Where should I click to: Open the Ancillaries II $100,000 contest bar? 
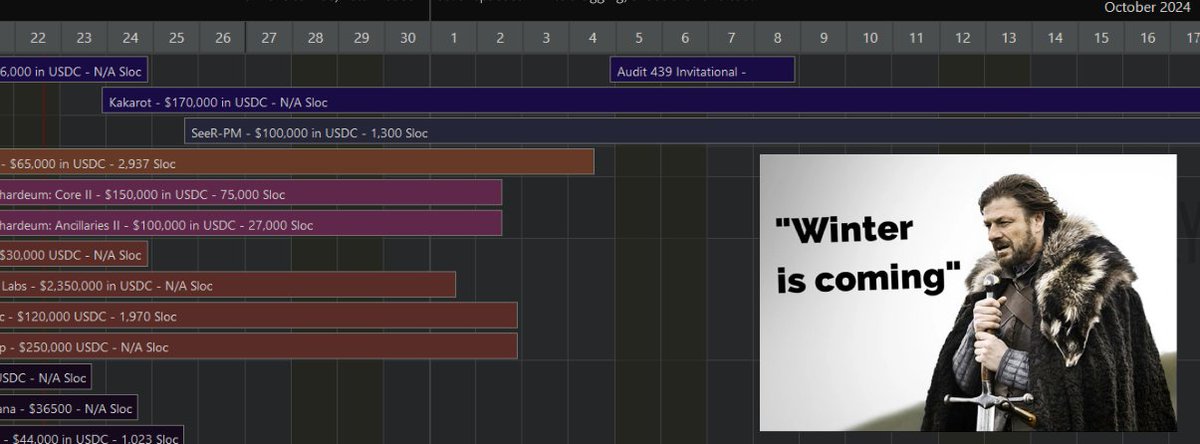[x=251, y=224]
